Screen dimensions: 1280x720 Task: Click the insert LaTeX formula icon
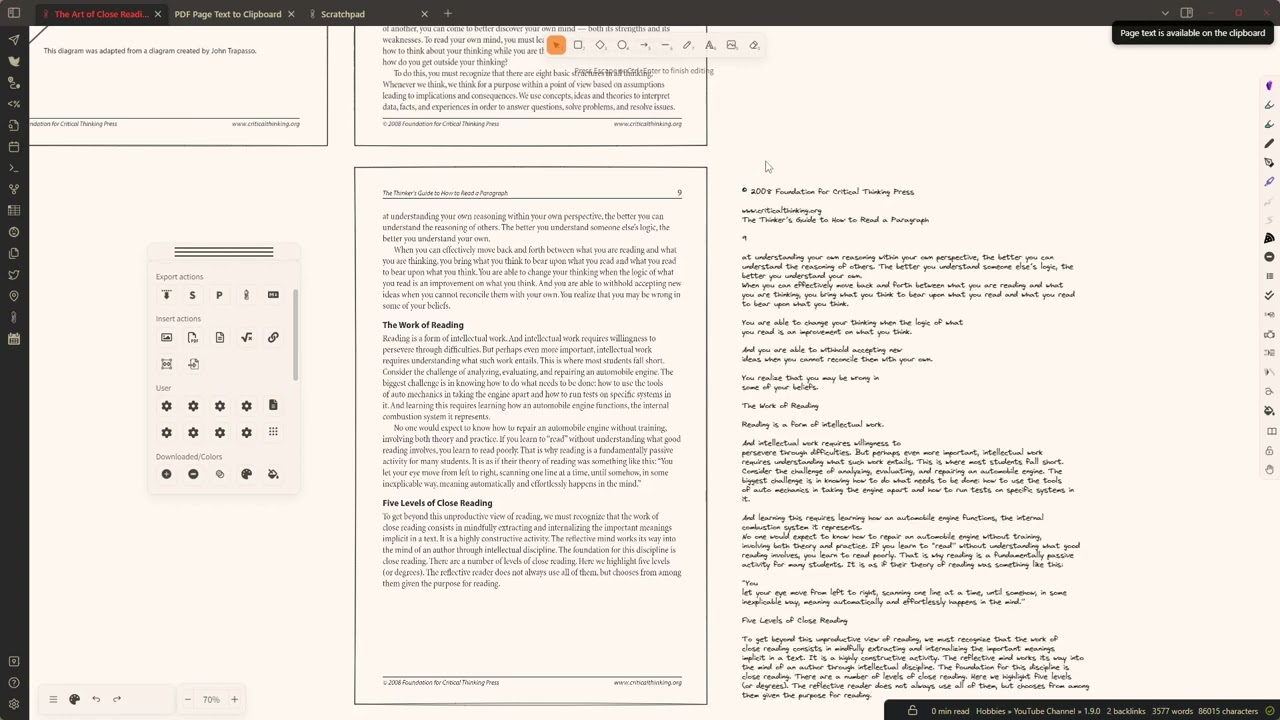(x=246, y=337)
